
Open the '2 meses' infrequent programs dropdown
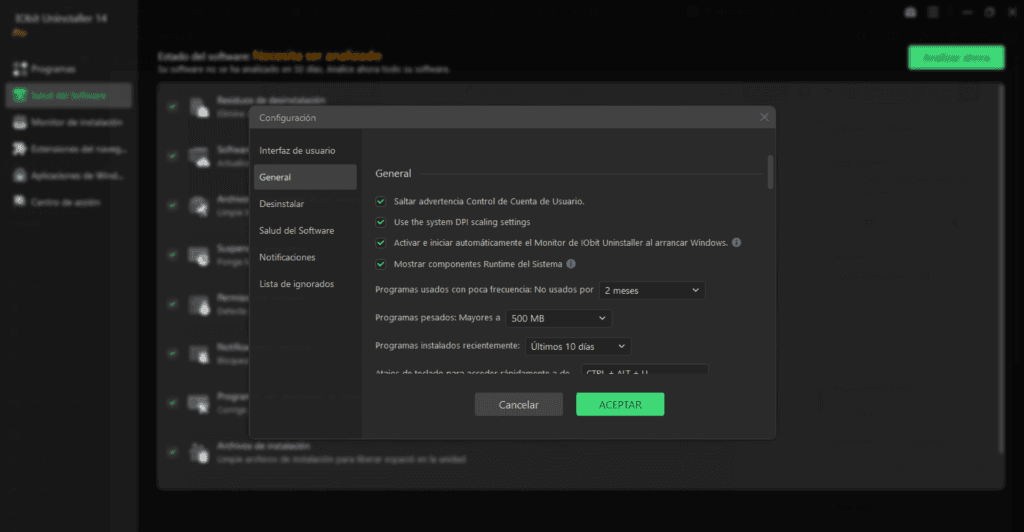tap(652, 290)
